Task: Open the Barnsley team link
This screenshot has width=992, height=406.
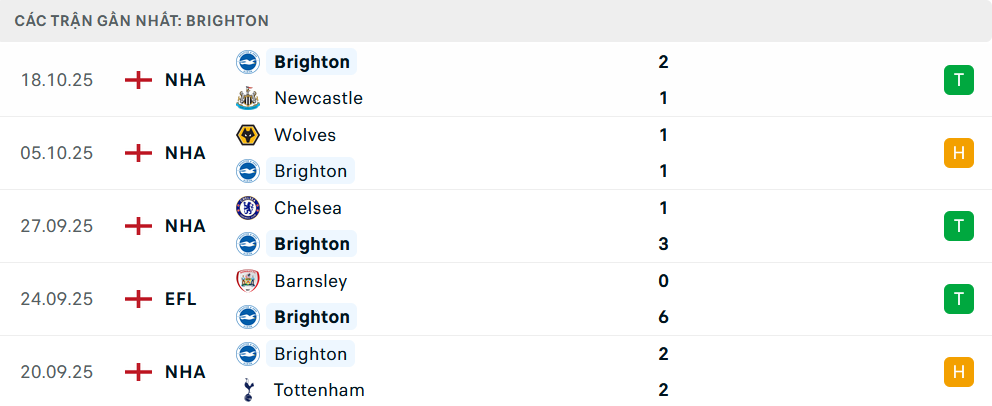Action: 310,281
